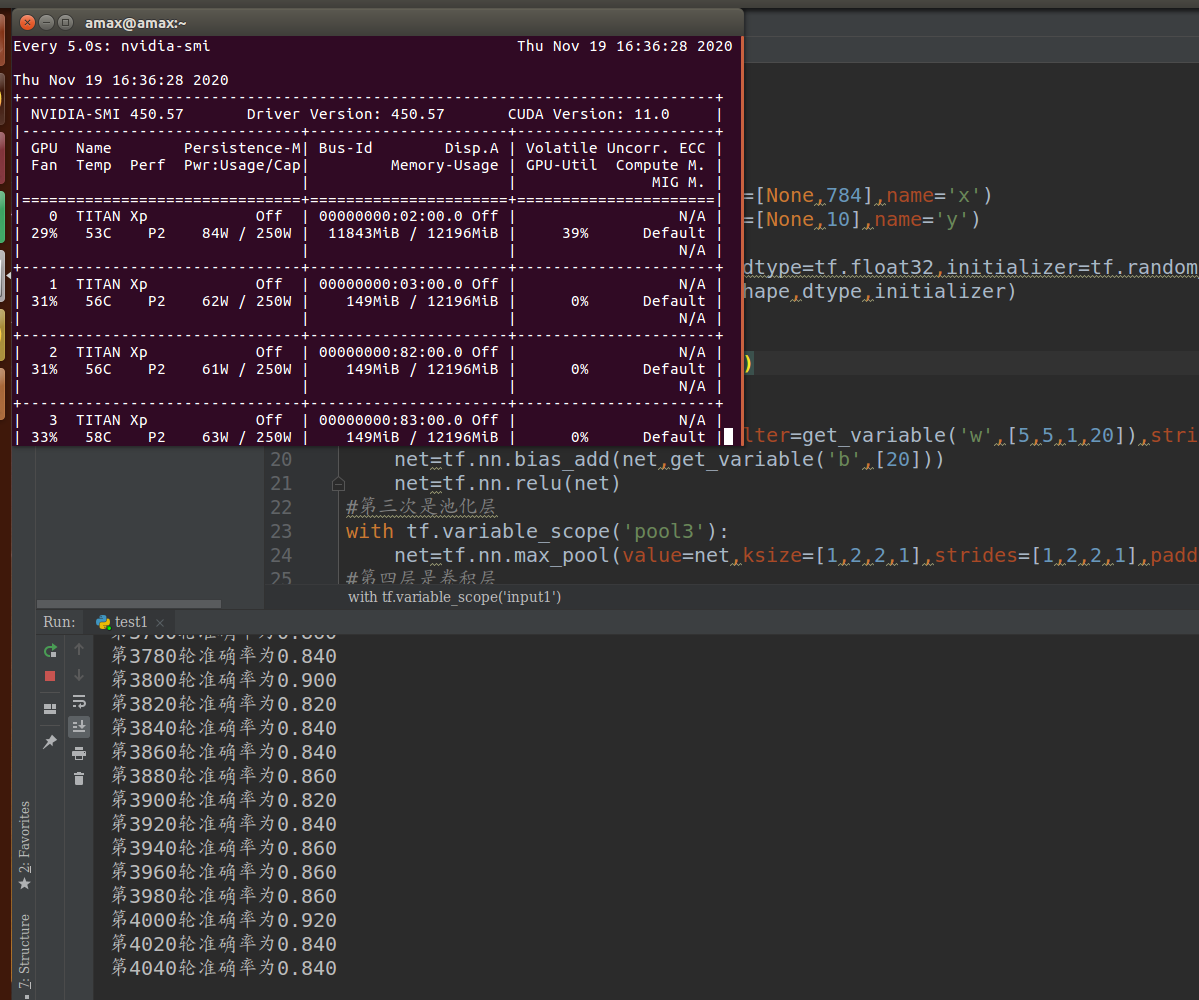The width and height of the screenshot is (1199, 1000).
Task: Click the star icon beside Favorites
Action: tap(24, 884)
